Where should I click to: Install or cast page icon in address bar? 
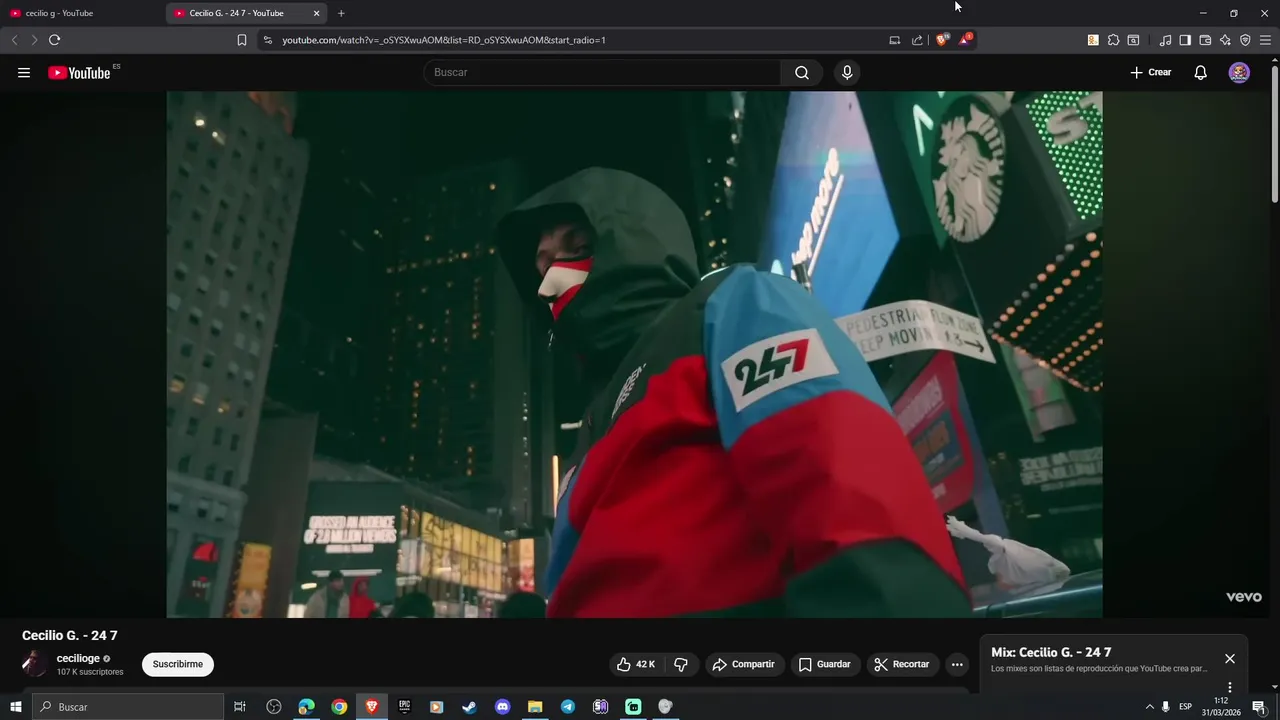895,40
